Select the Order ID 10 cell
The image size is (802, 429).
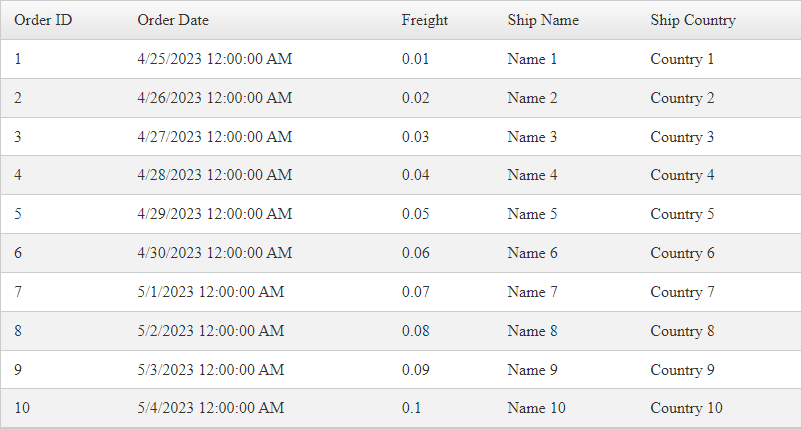point(22,409)
